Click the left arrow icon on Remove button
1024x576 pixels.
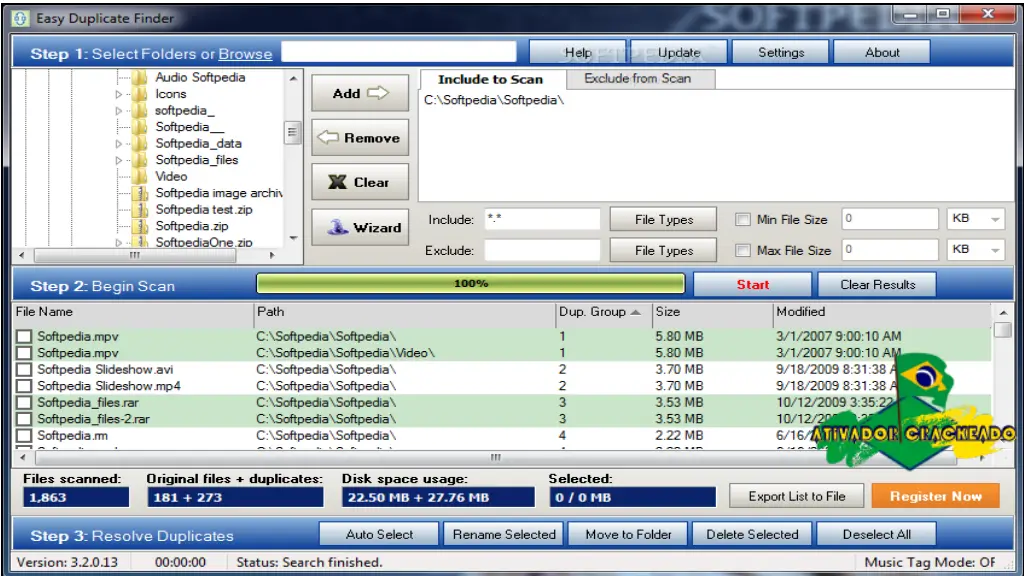pos(328,138)
